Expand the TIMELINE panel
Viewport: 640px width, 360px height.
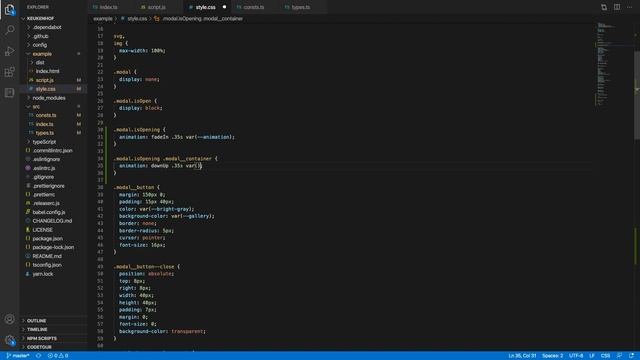pos(53,329)
